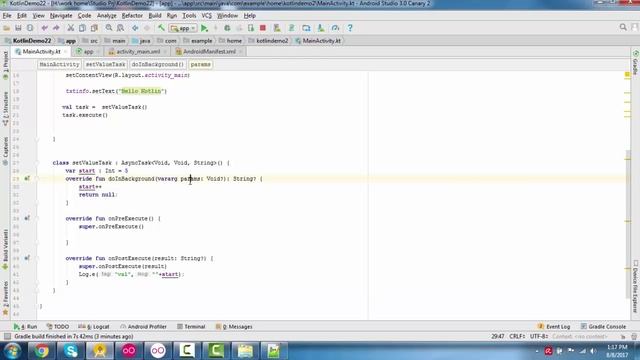Viewport: 640px width, 360px height.
Task: Copy selection with the toolbar copy icon
Action: click(x=82, y=28)
